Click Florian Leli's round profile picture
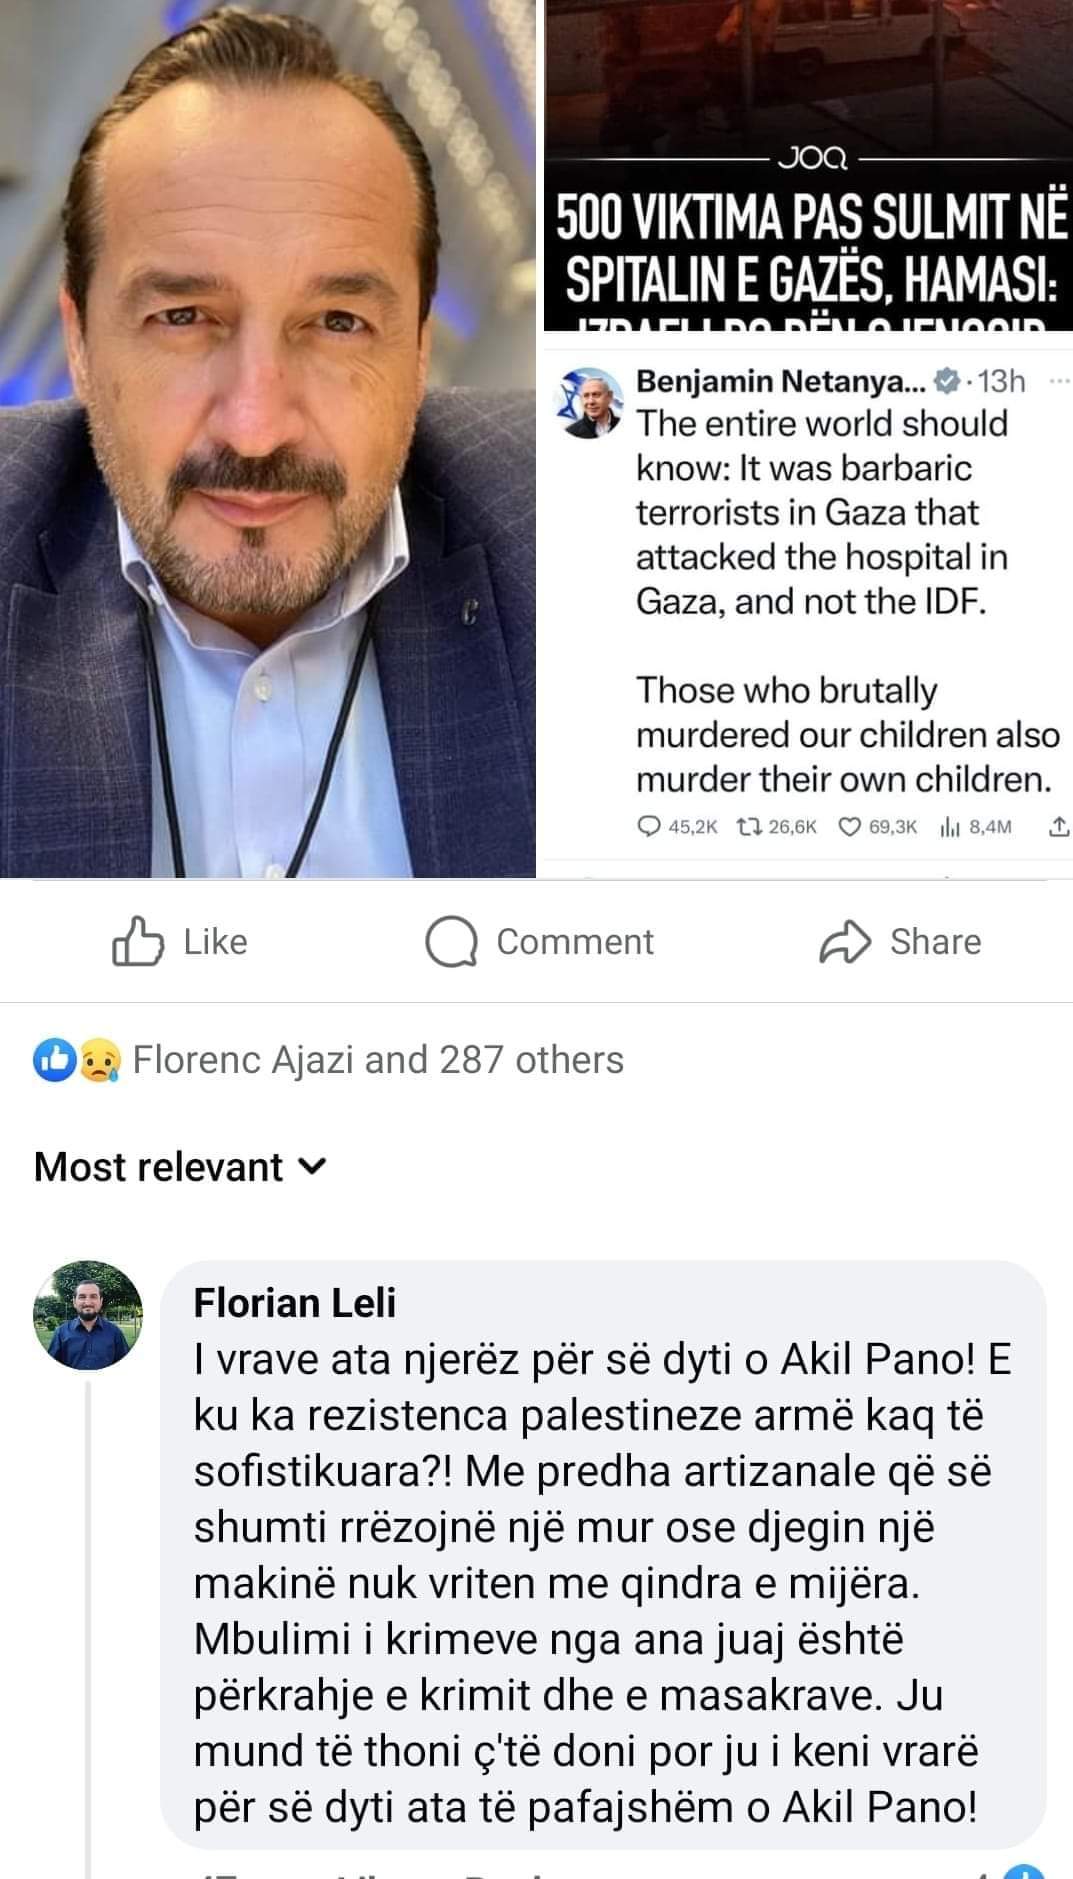Viewport: 1073px width, 1879px height. click(88, 1315)
